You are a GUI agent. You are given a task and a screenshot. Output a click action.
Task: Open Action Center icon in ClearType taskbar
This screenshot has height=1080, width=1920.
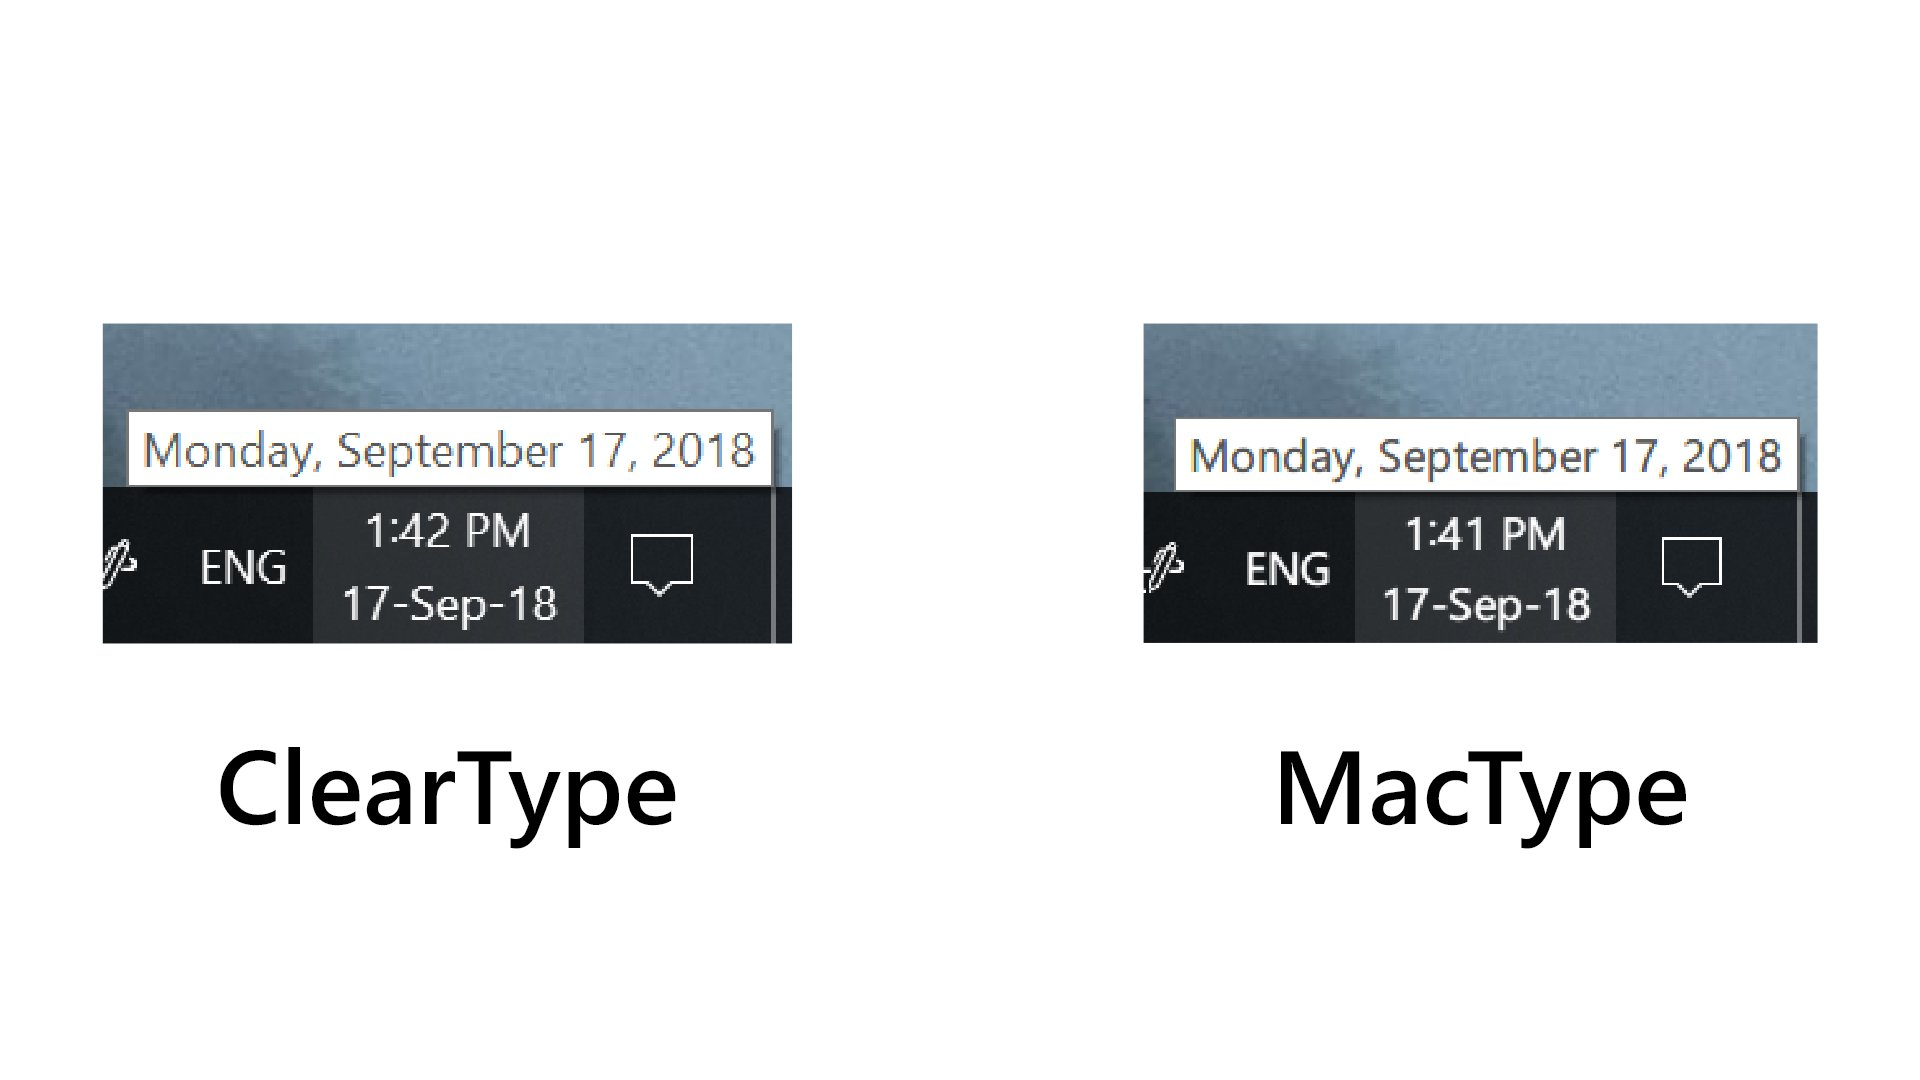pyautogui.click(x=661, y=563)
